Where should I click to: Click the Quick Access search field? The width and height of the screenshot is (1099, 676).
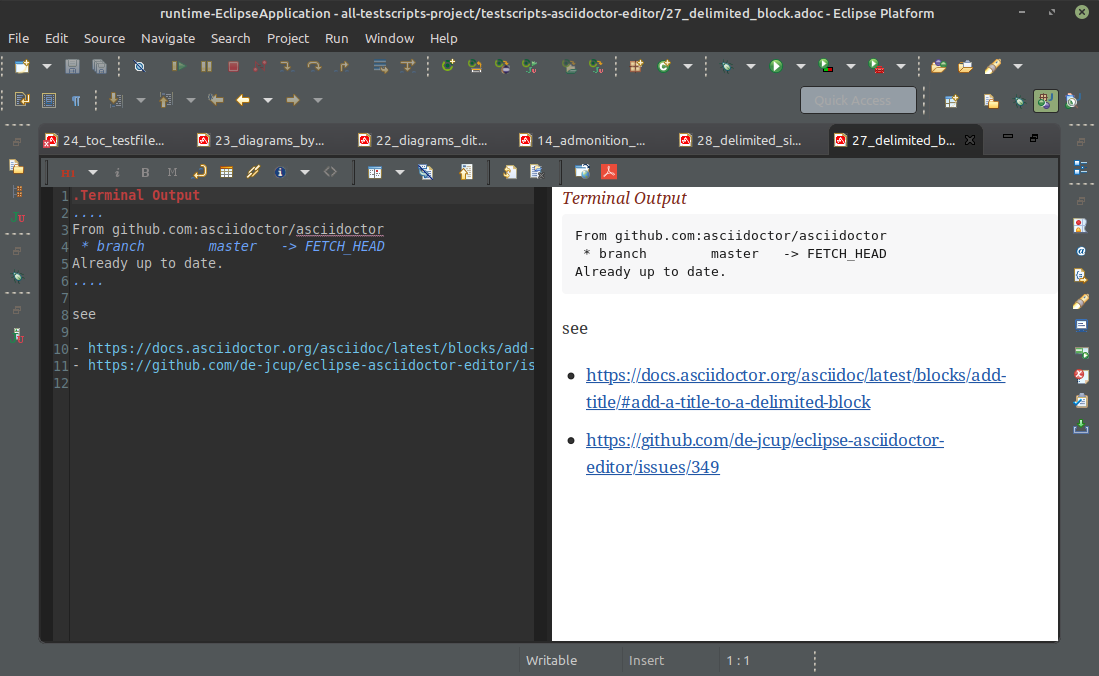tap(857, 100)
